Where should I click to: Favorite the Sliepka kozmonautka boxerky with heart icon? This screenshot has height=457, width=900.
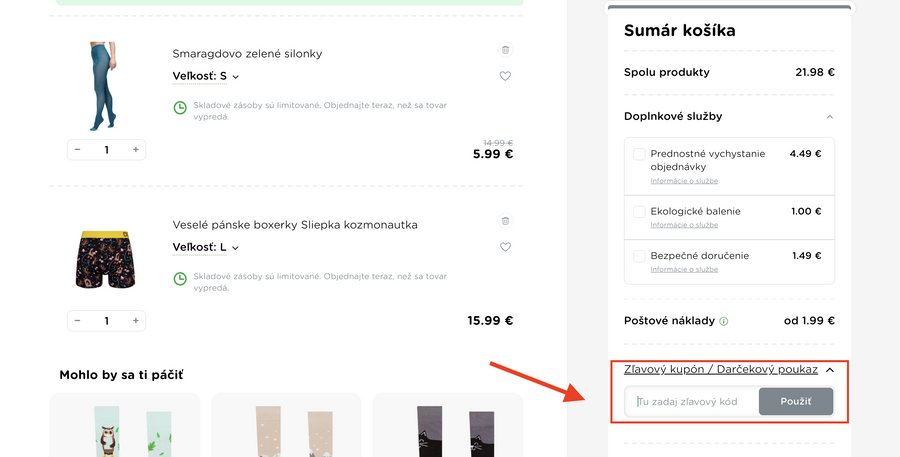(x=505, y=247)
